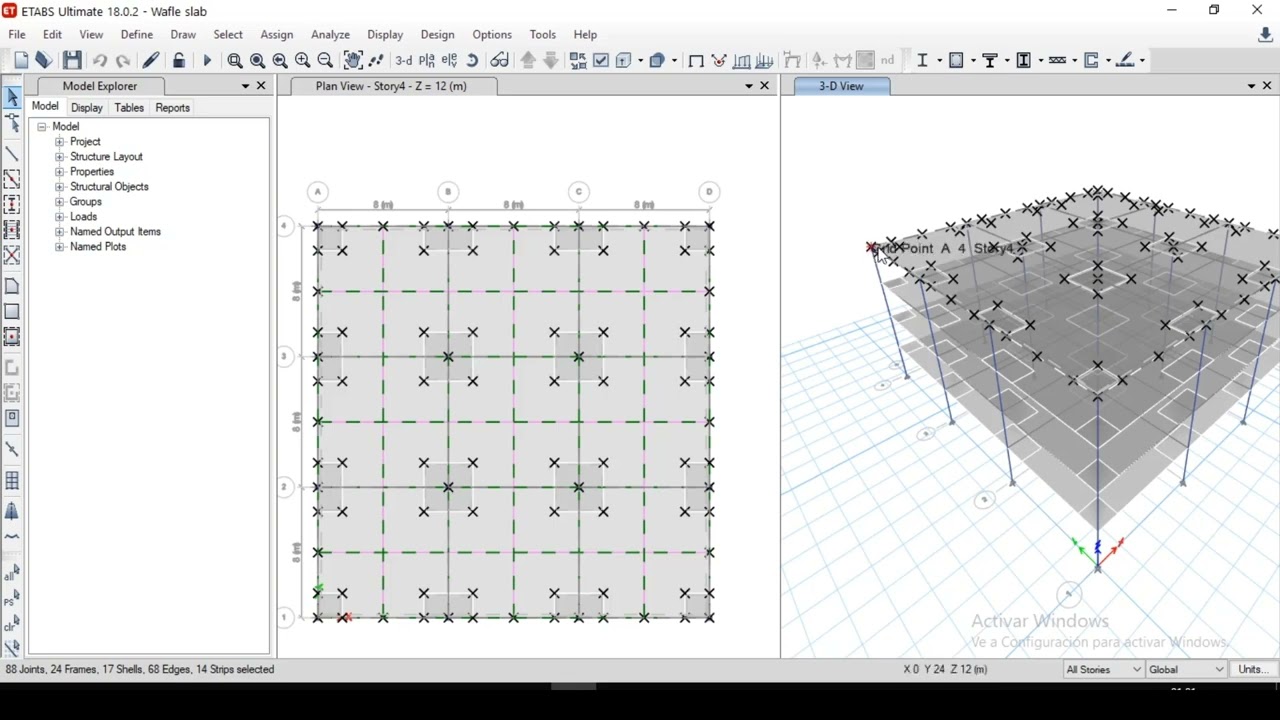Expand the Groups tree node

(60, 202)
